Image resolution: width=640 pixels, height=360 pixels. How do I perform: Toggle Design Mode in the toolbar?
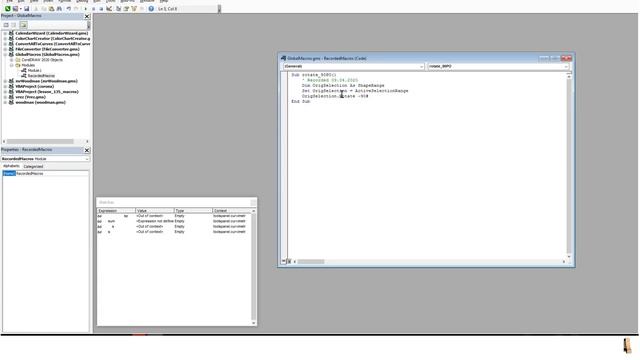[x=109, y=9]
